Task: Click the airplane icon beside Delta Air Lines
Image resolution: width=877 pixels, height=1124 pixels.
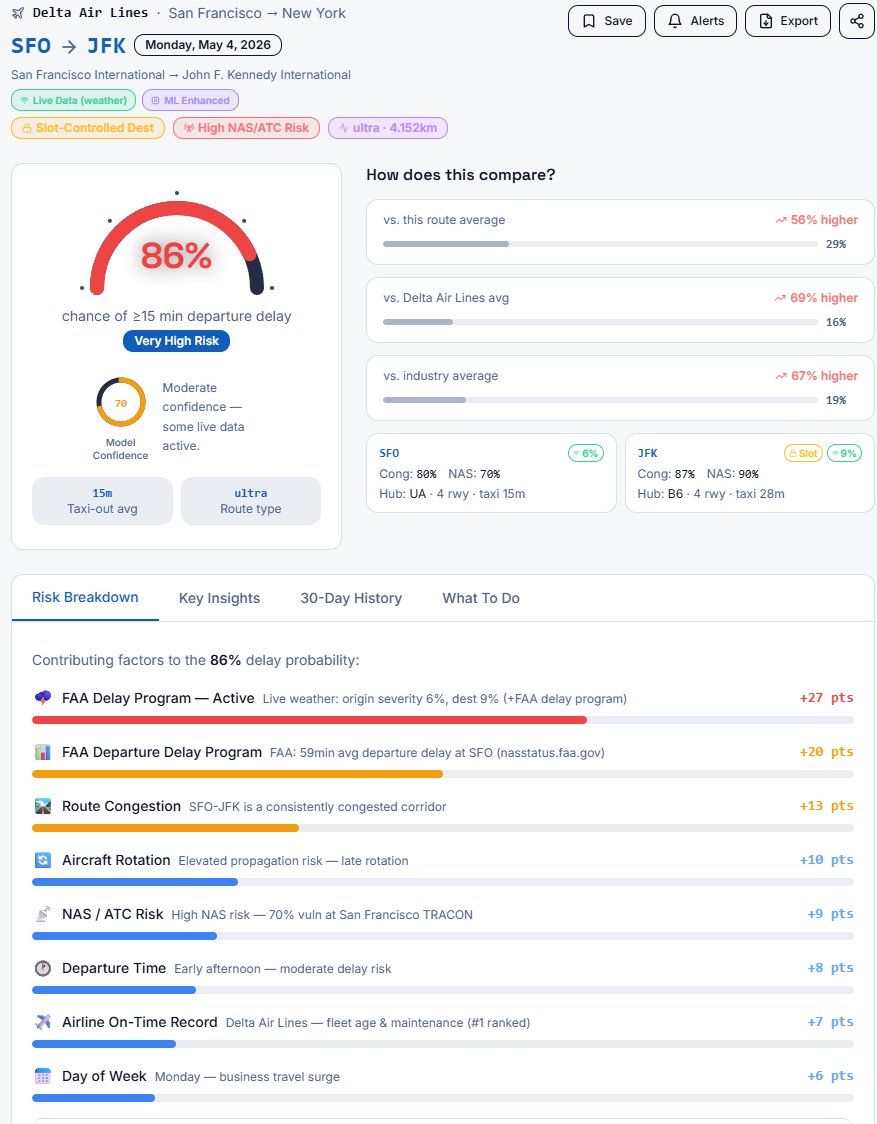Action: [x=18, y=13]
